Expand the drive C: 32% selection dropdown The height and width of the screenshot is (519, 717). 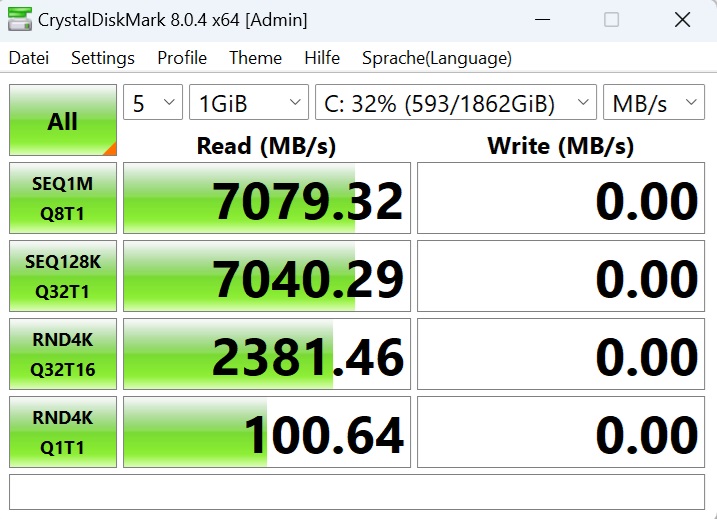(x=456, y=102)
